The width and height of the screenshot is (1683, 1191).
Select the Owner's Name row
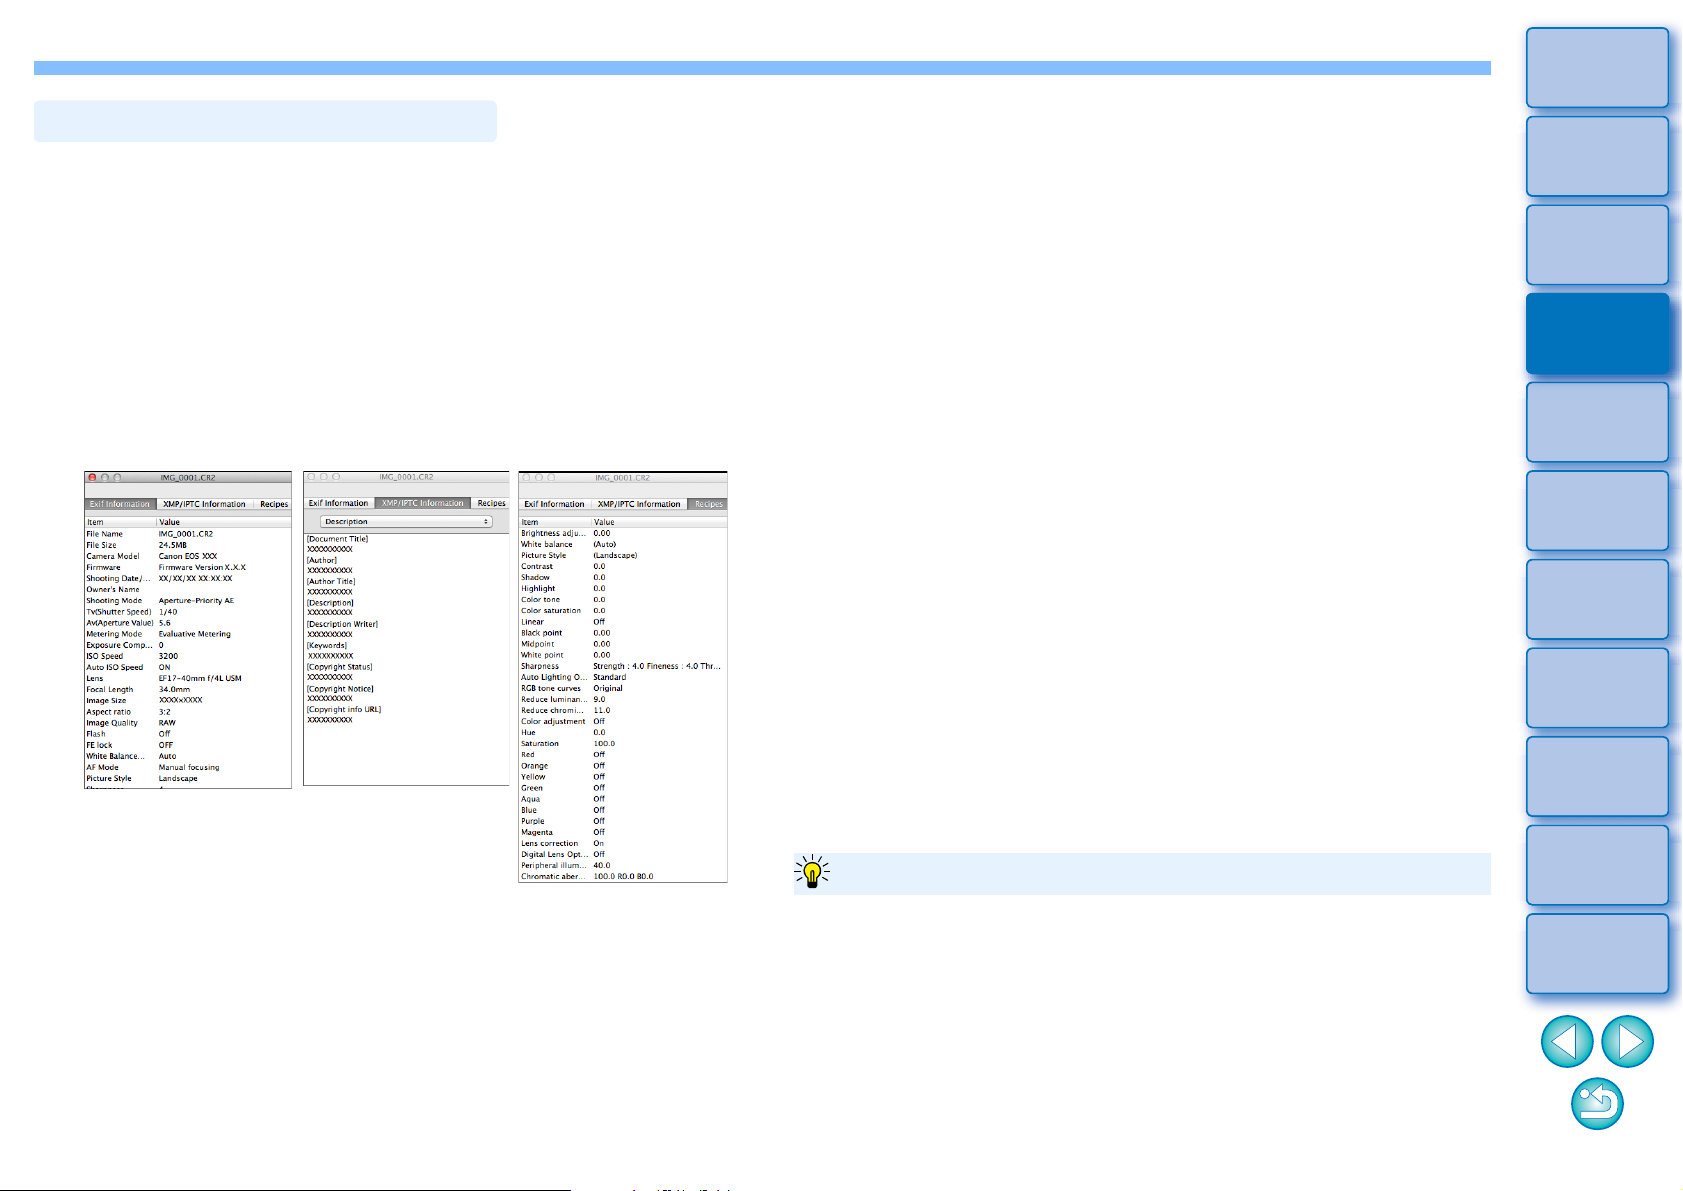[x=188, y=589]
